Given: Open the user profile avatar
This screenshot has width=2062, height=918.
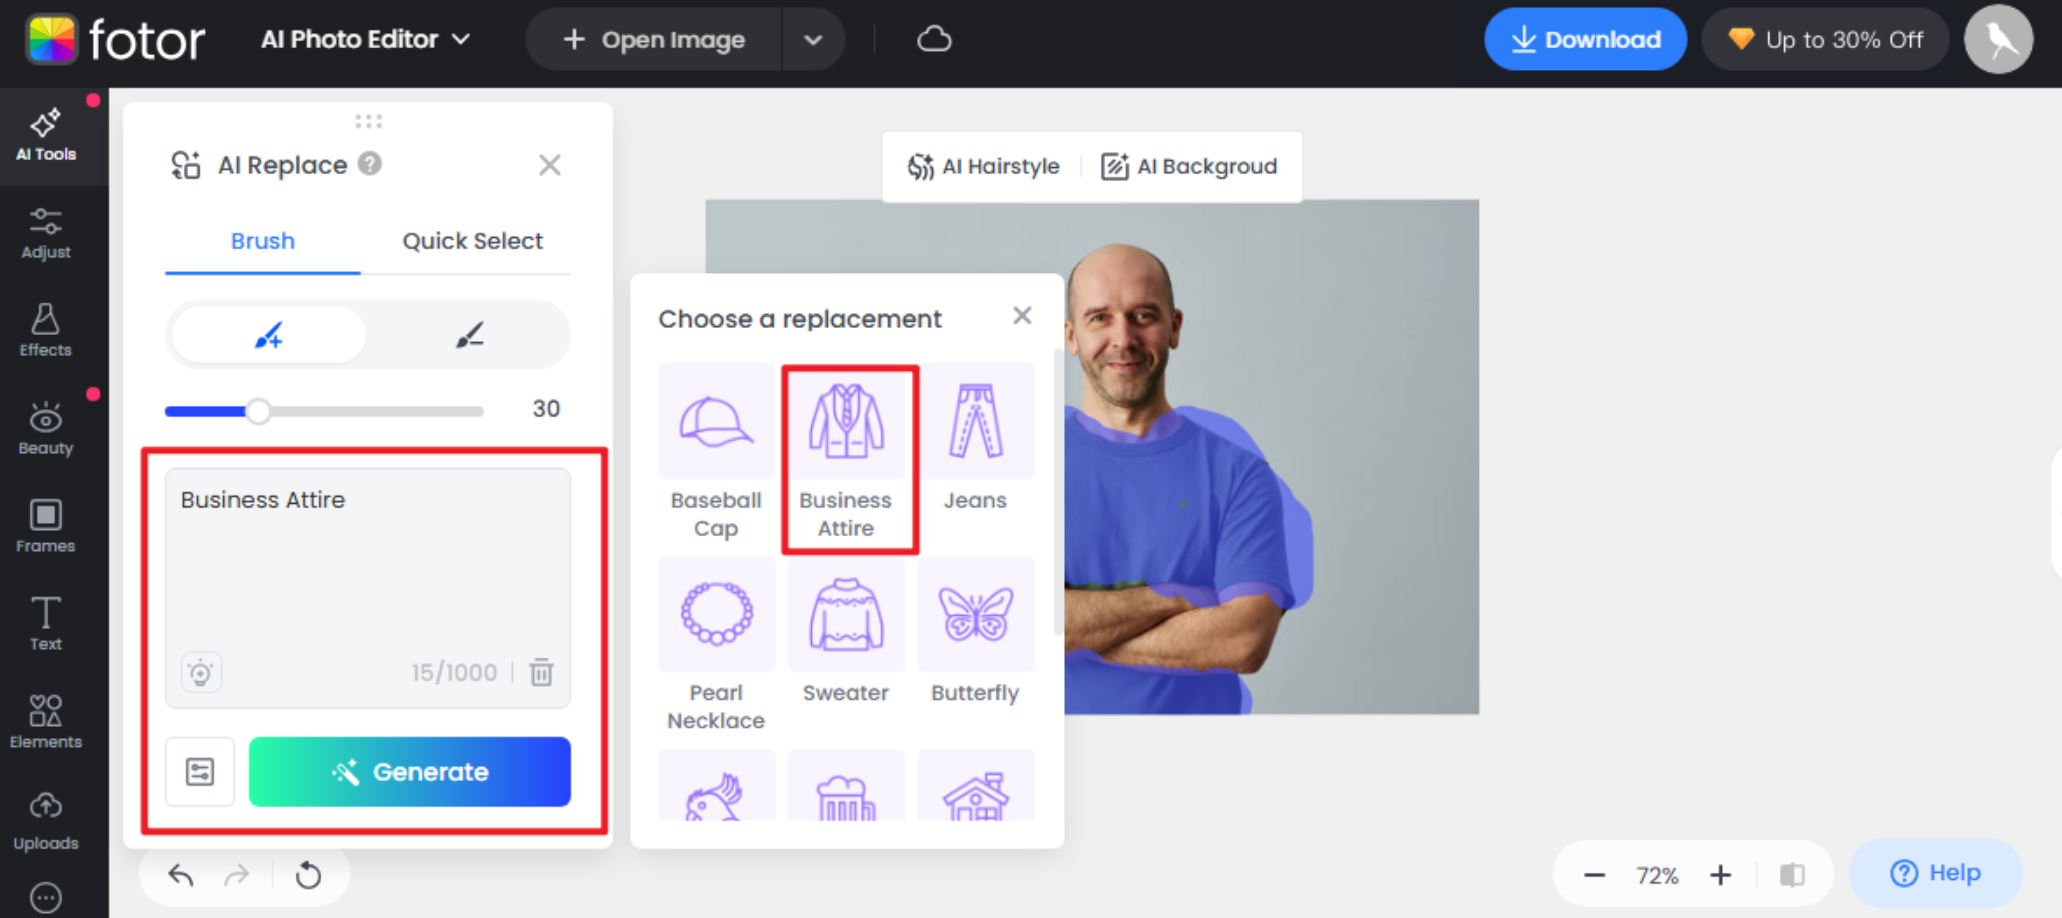Looking at the screenshot, I should [x=1998, y=40].
